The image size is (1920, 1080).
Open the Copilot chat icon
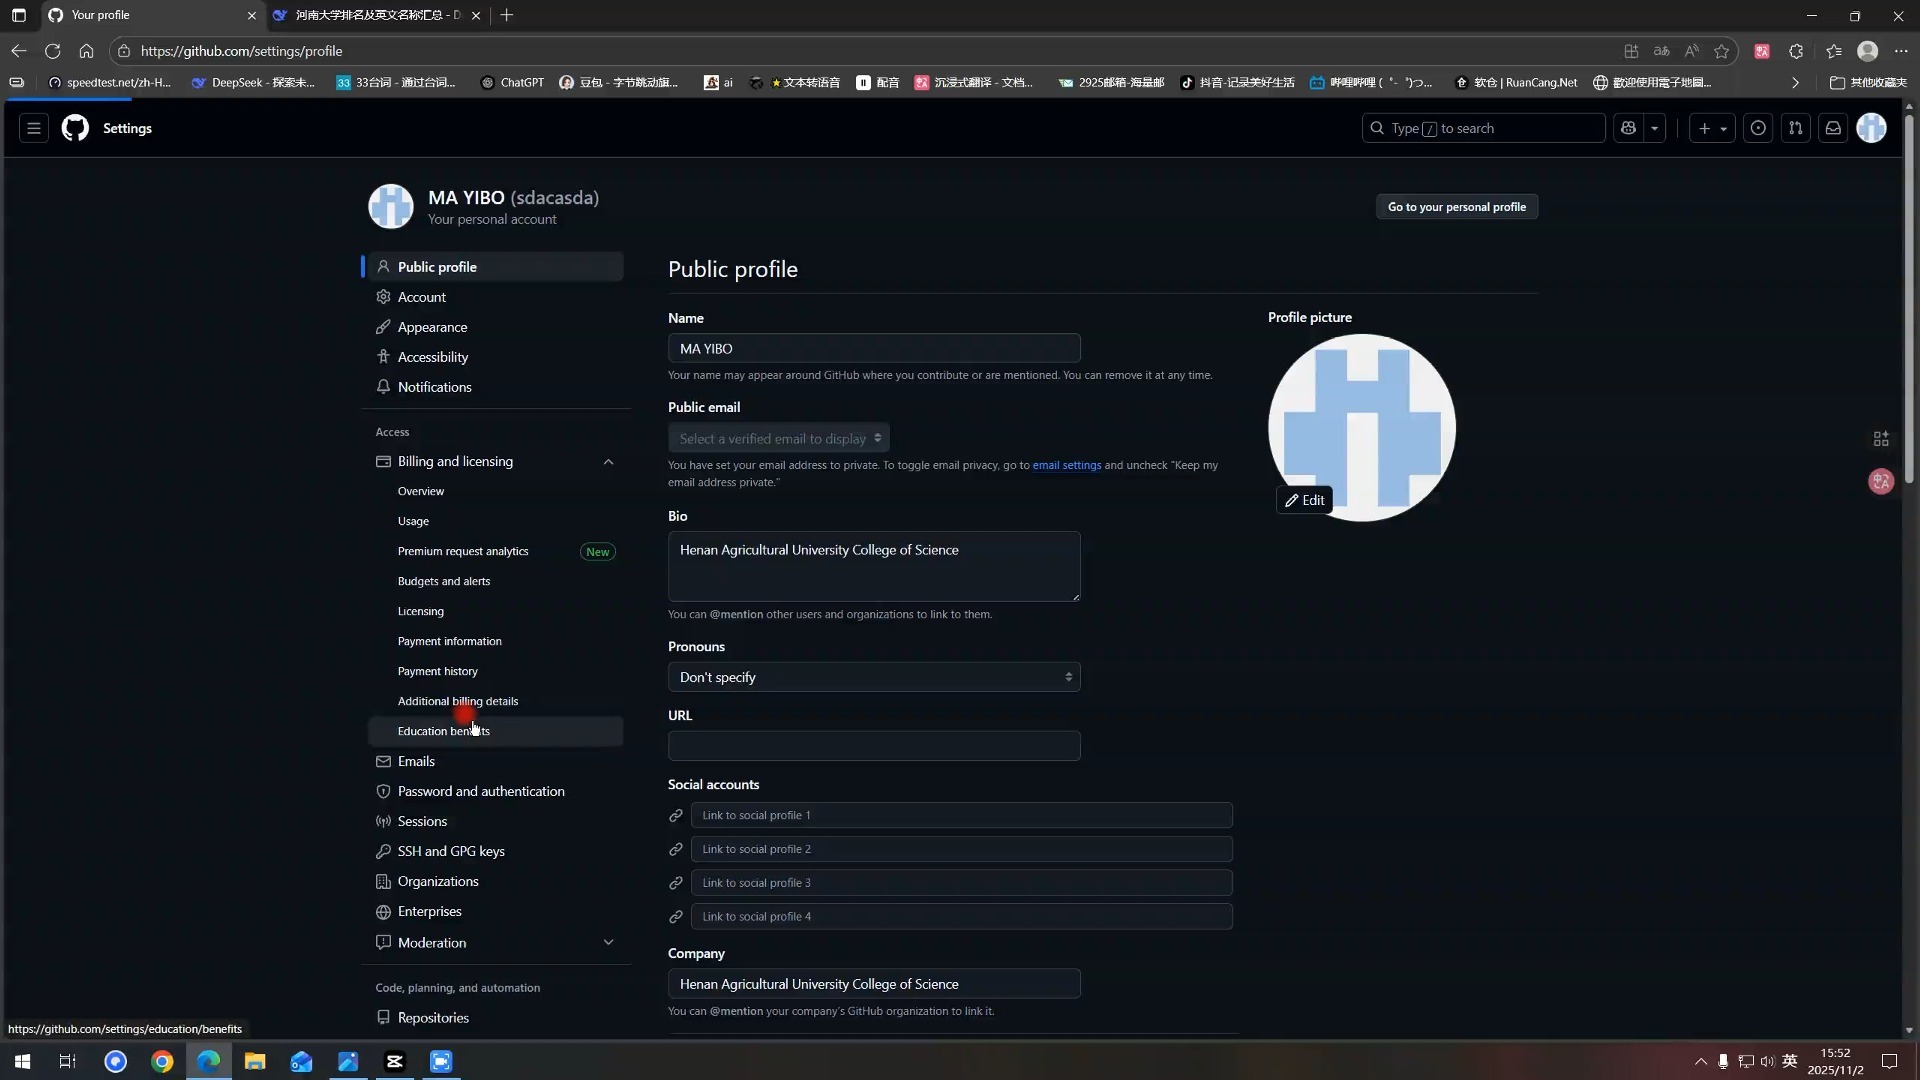pos(1629,128)
